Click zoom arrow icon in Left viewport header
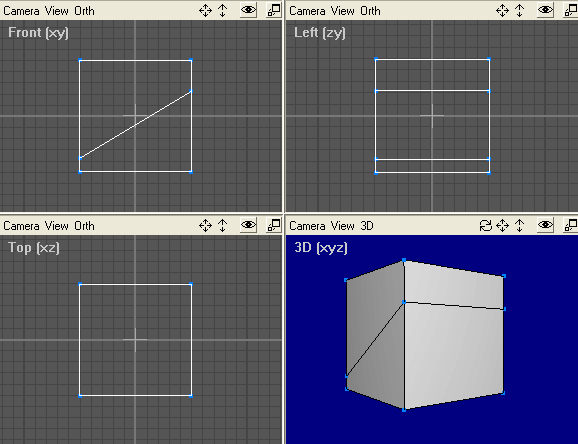This screenshot has height=444, width=578. coord(519,11)
